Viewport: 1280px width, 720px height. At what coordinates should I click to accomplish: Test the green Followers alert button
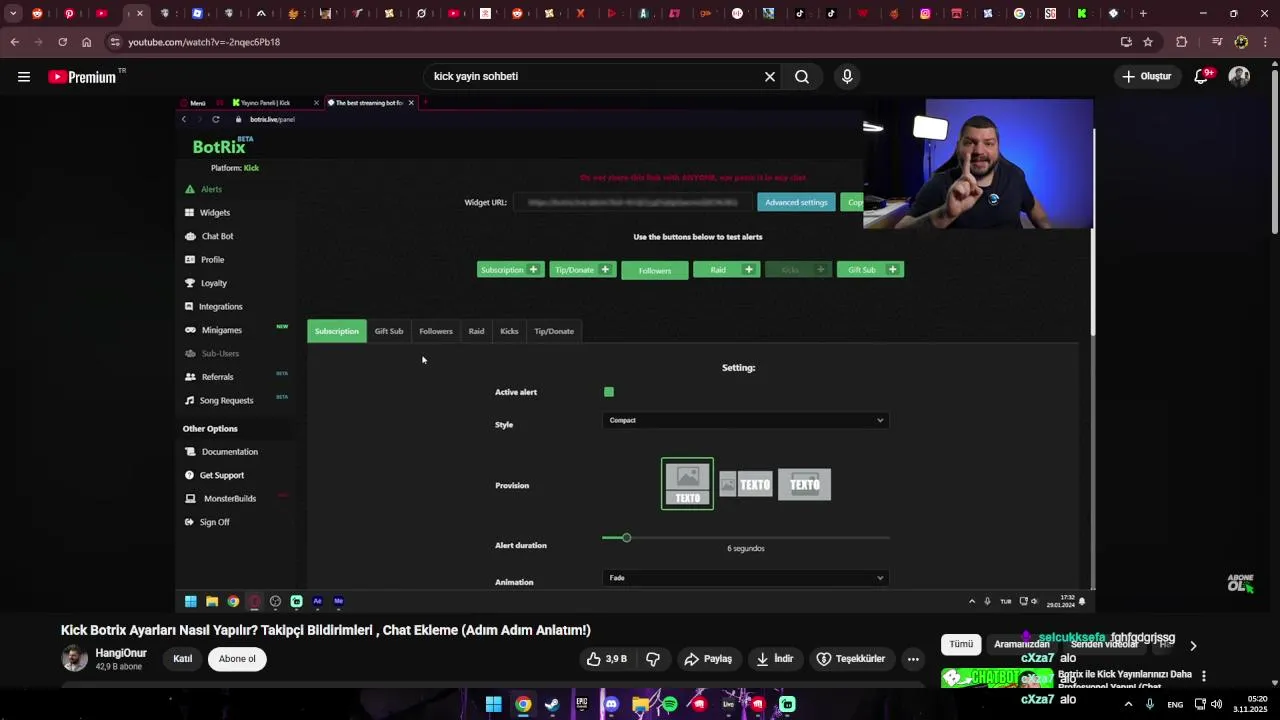click(655, 270)
